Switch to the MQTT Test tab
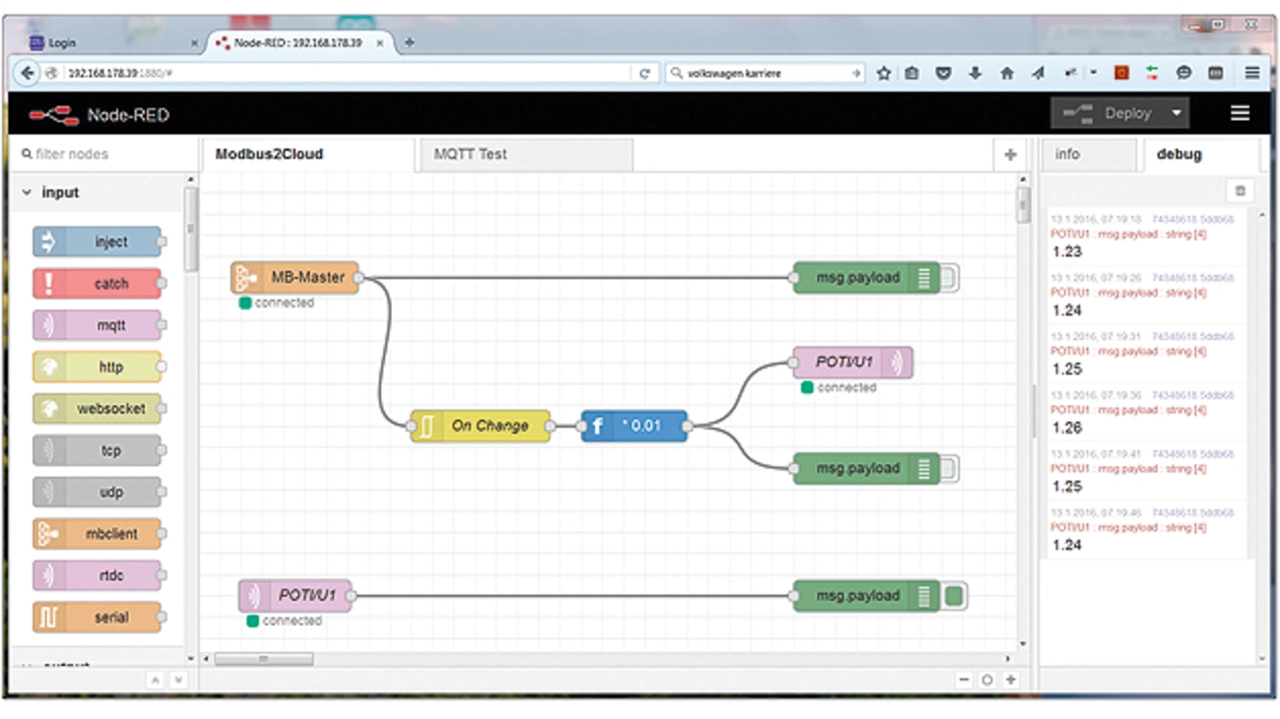Image resolution: width=1280 pixels, height=719 pixels. (x=471, y=155)
